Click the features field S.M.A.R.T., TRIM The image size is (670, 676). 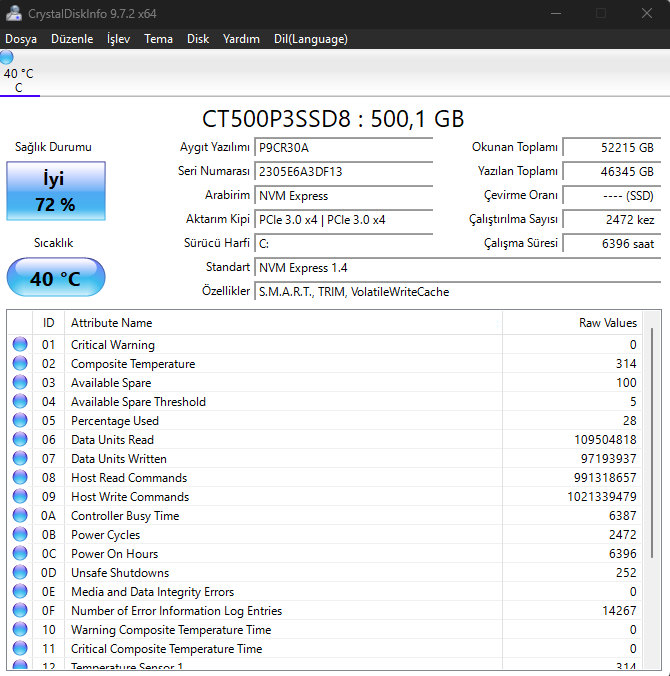(457, 292)
